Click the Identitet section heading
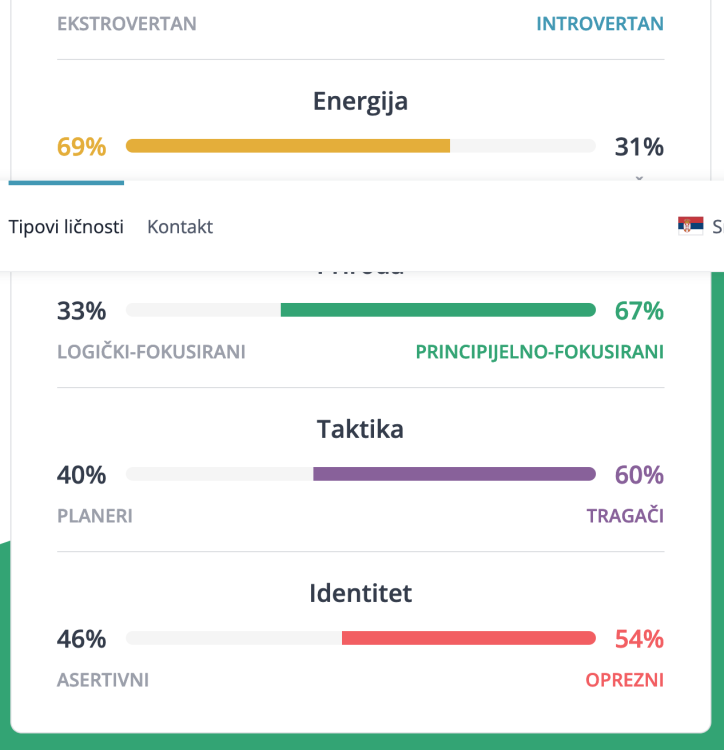Screen dimensions: 724x750 pyautogui.click(x=361, y=593)
